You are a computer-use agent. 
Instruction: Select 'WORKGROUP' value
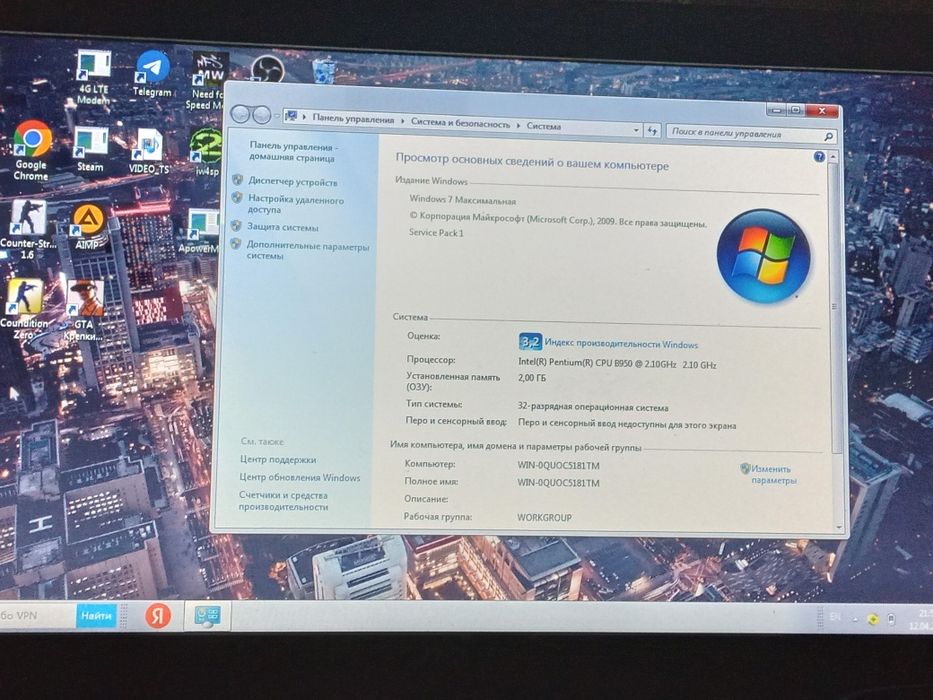544,518
